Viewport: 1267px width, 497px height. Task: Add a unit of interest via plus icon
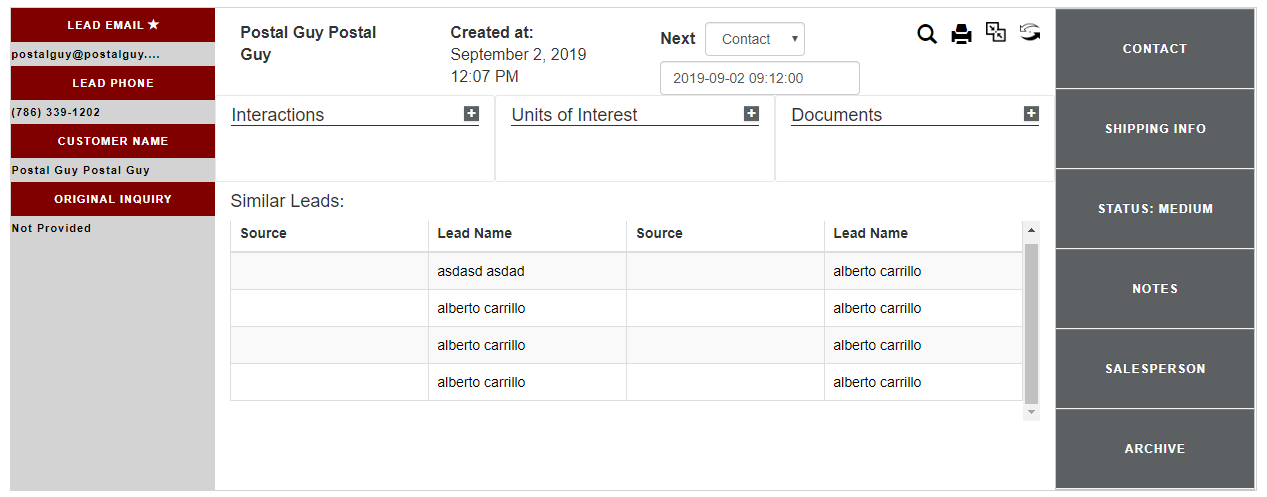click(751, 114)
